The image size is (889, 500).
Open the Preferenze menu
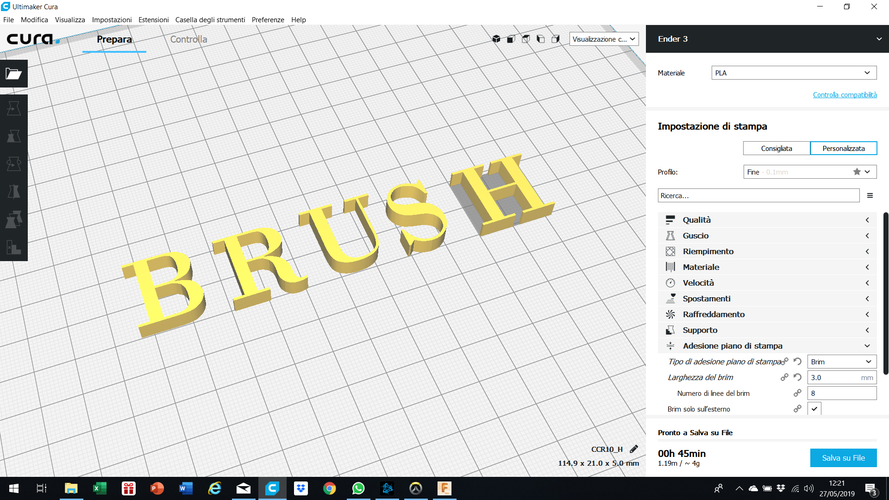click(268, 20)
